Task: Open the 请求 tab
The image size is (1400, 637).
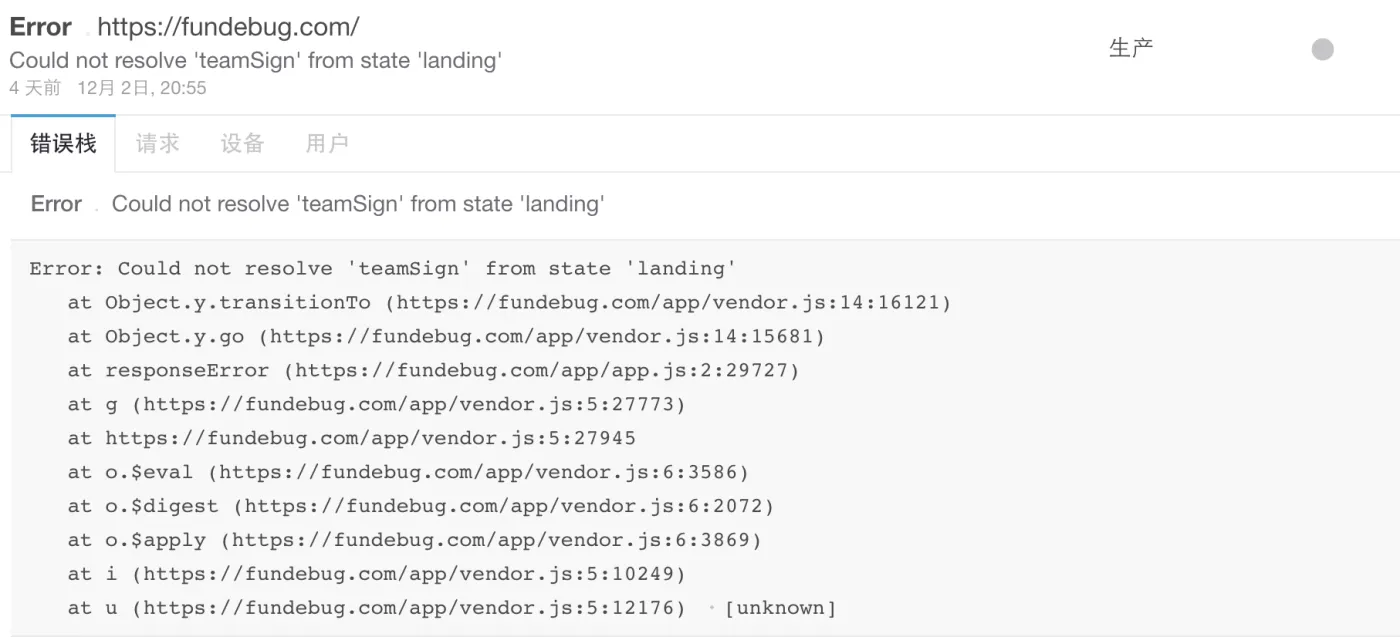Action: pos(158,144)
